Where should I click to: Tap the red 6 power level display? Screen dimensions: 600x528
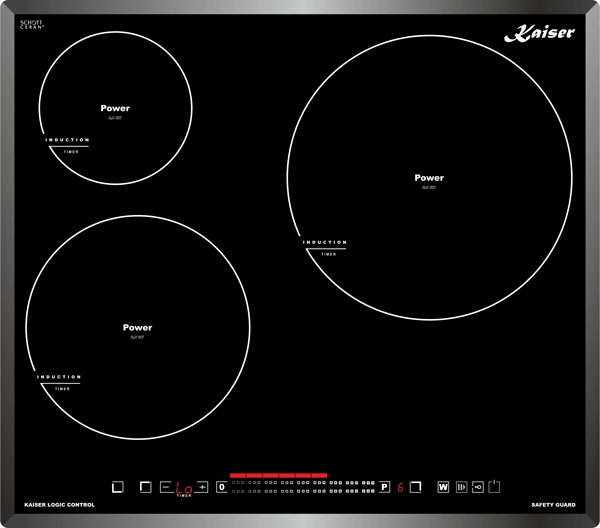(x=400, y=487)
